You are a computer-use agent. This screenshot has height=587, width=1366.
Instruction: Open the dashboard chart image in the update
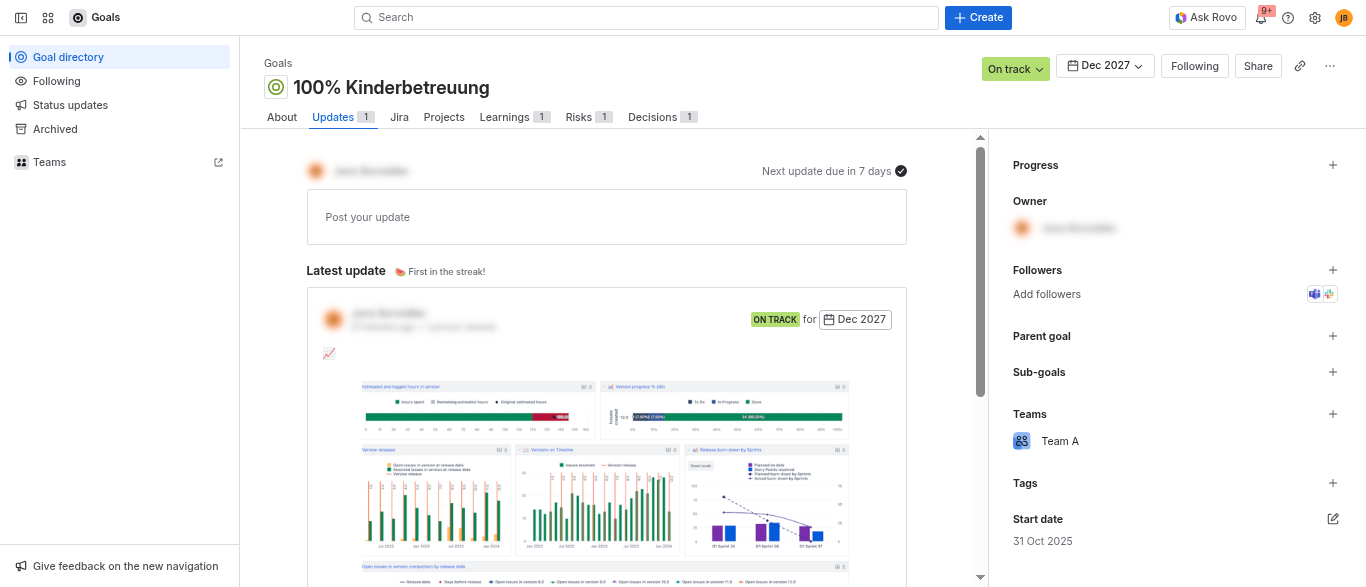click(605, 483)
